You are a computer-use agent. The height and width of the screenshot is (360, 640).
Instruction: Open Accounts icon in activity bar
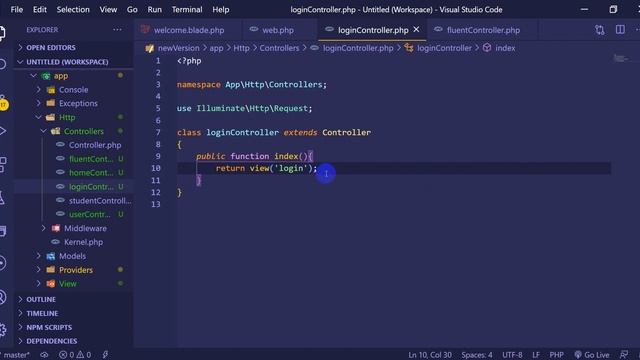click(x=2, y=297)
